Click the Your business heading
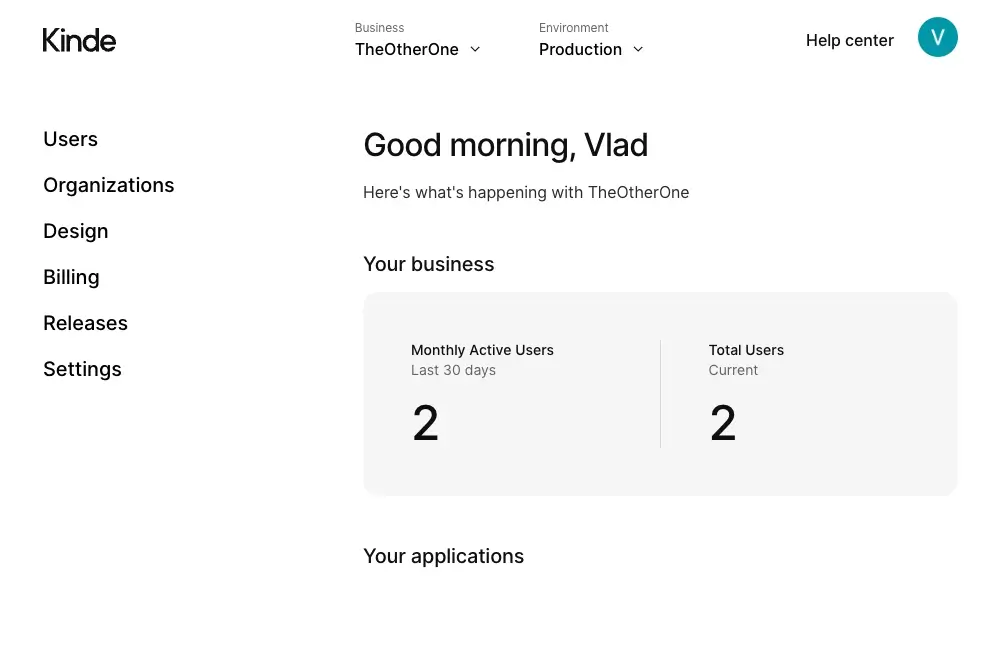Image resolution: width=1006 pixels, height=647 pixels. click(428, 264)
